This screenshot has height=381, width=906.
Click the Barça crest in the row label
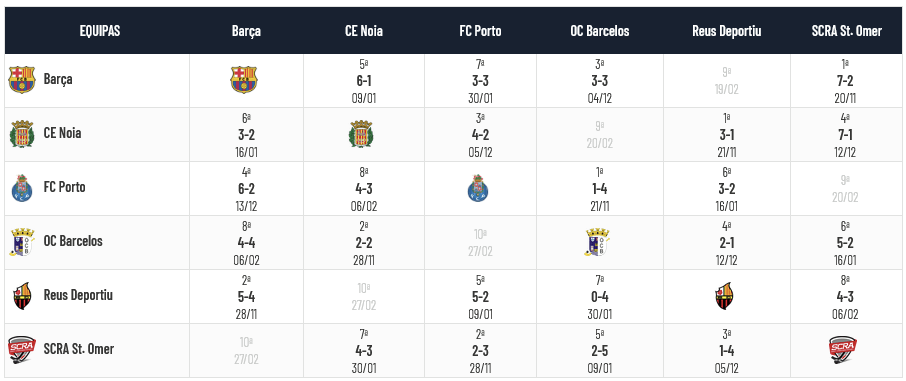point(22,80)
